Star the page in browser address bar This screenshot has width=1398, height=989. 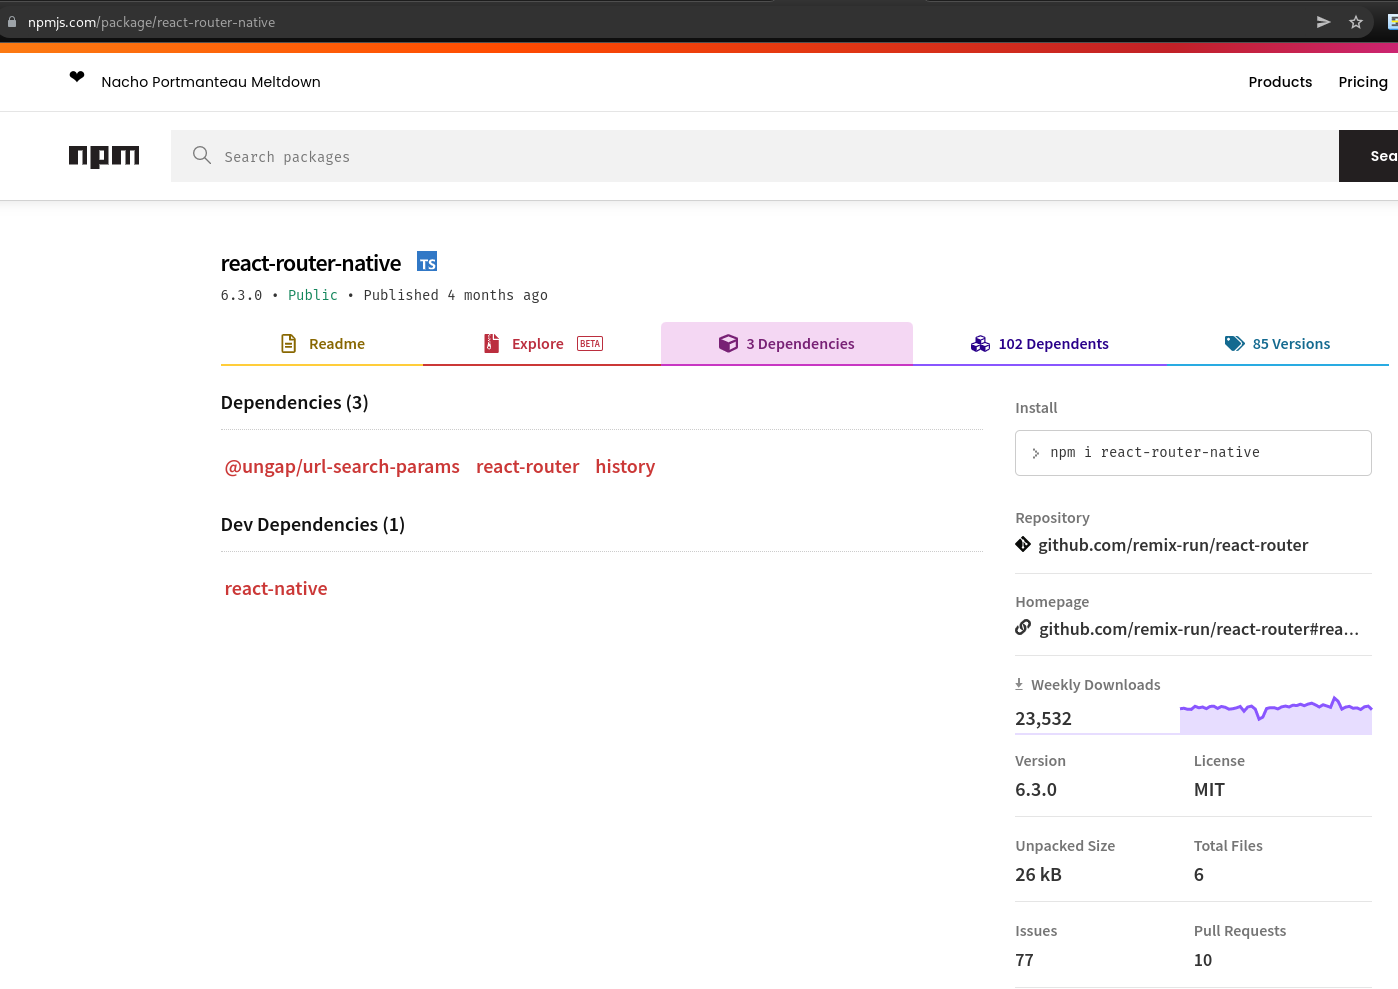(1356, 21)
